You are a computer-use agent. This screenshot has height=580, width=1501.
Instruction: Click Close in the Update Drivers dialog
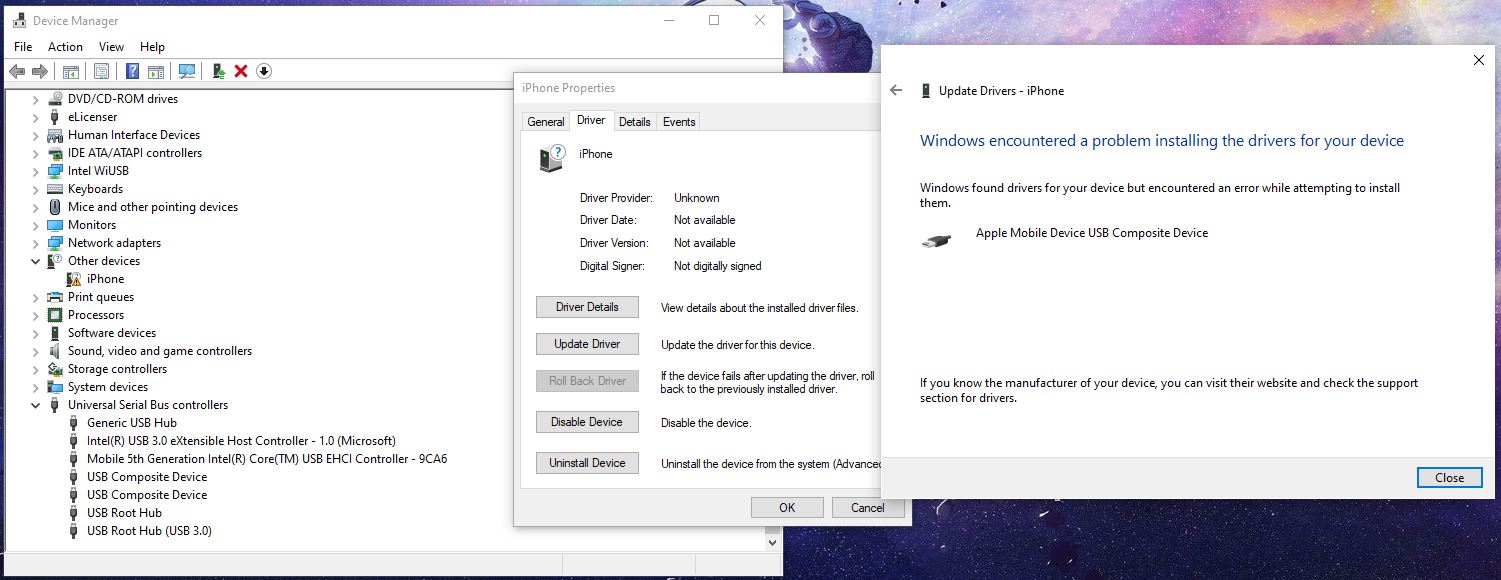tap(1449, 478)
